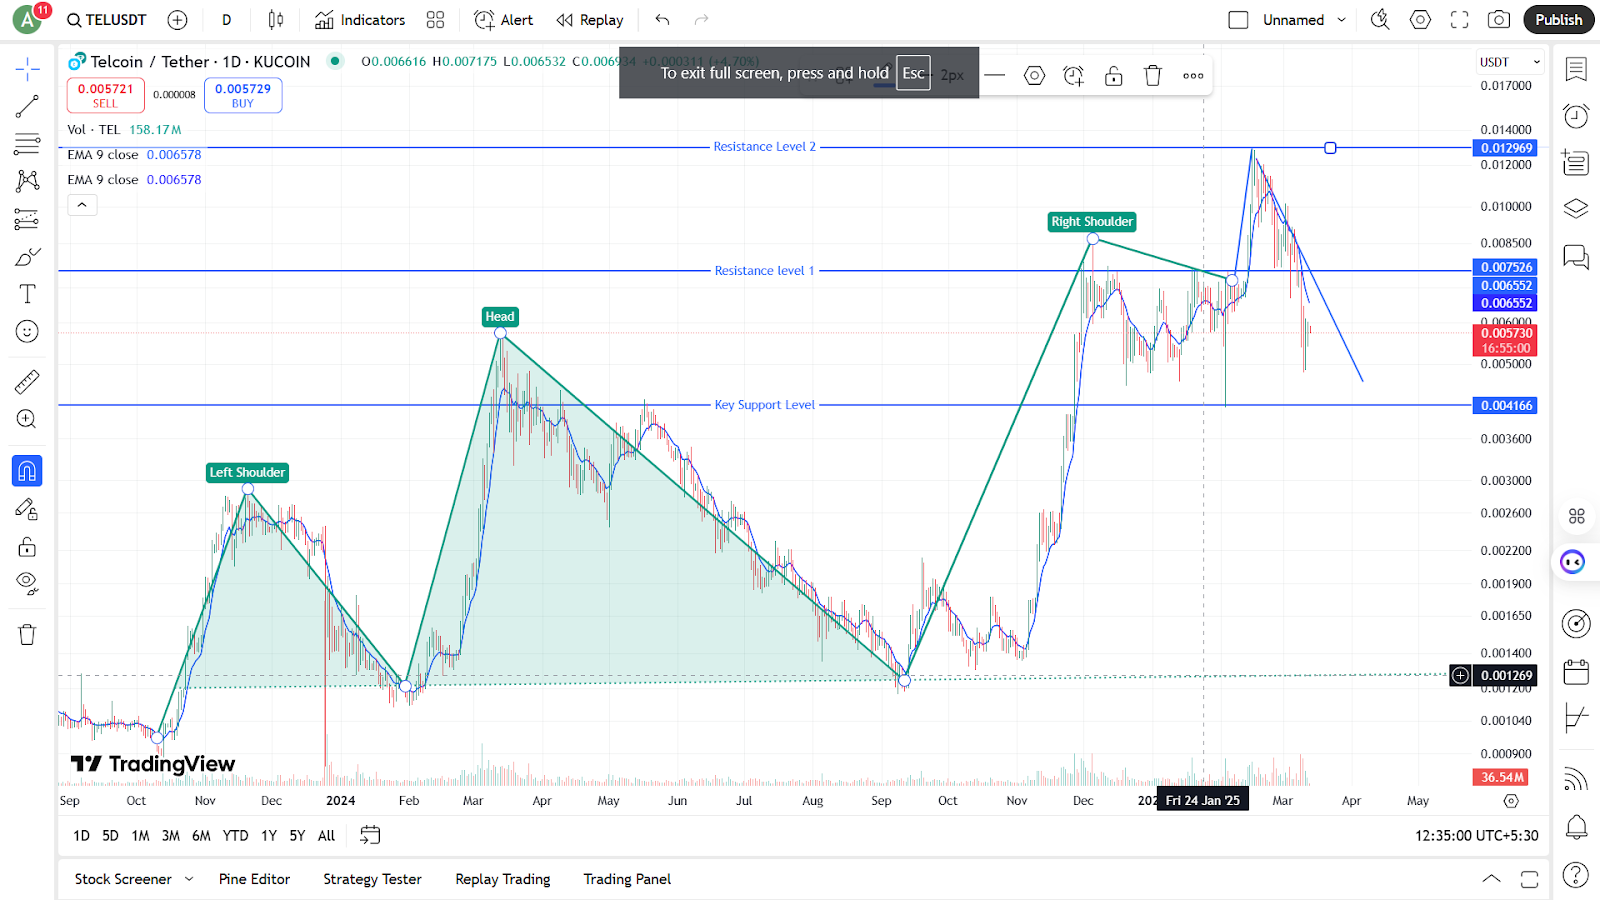Open the USDT currency dropdown

click(x=1510, y=62)
